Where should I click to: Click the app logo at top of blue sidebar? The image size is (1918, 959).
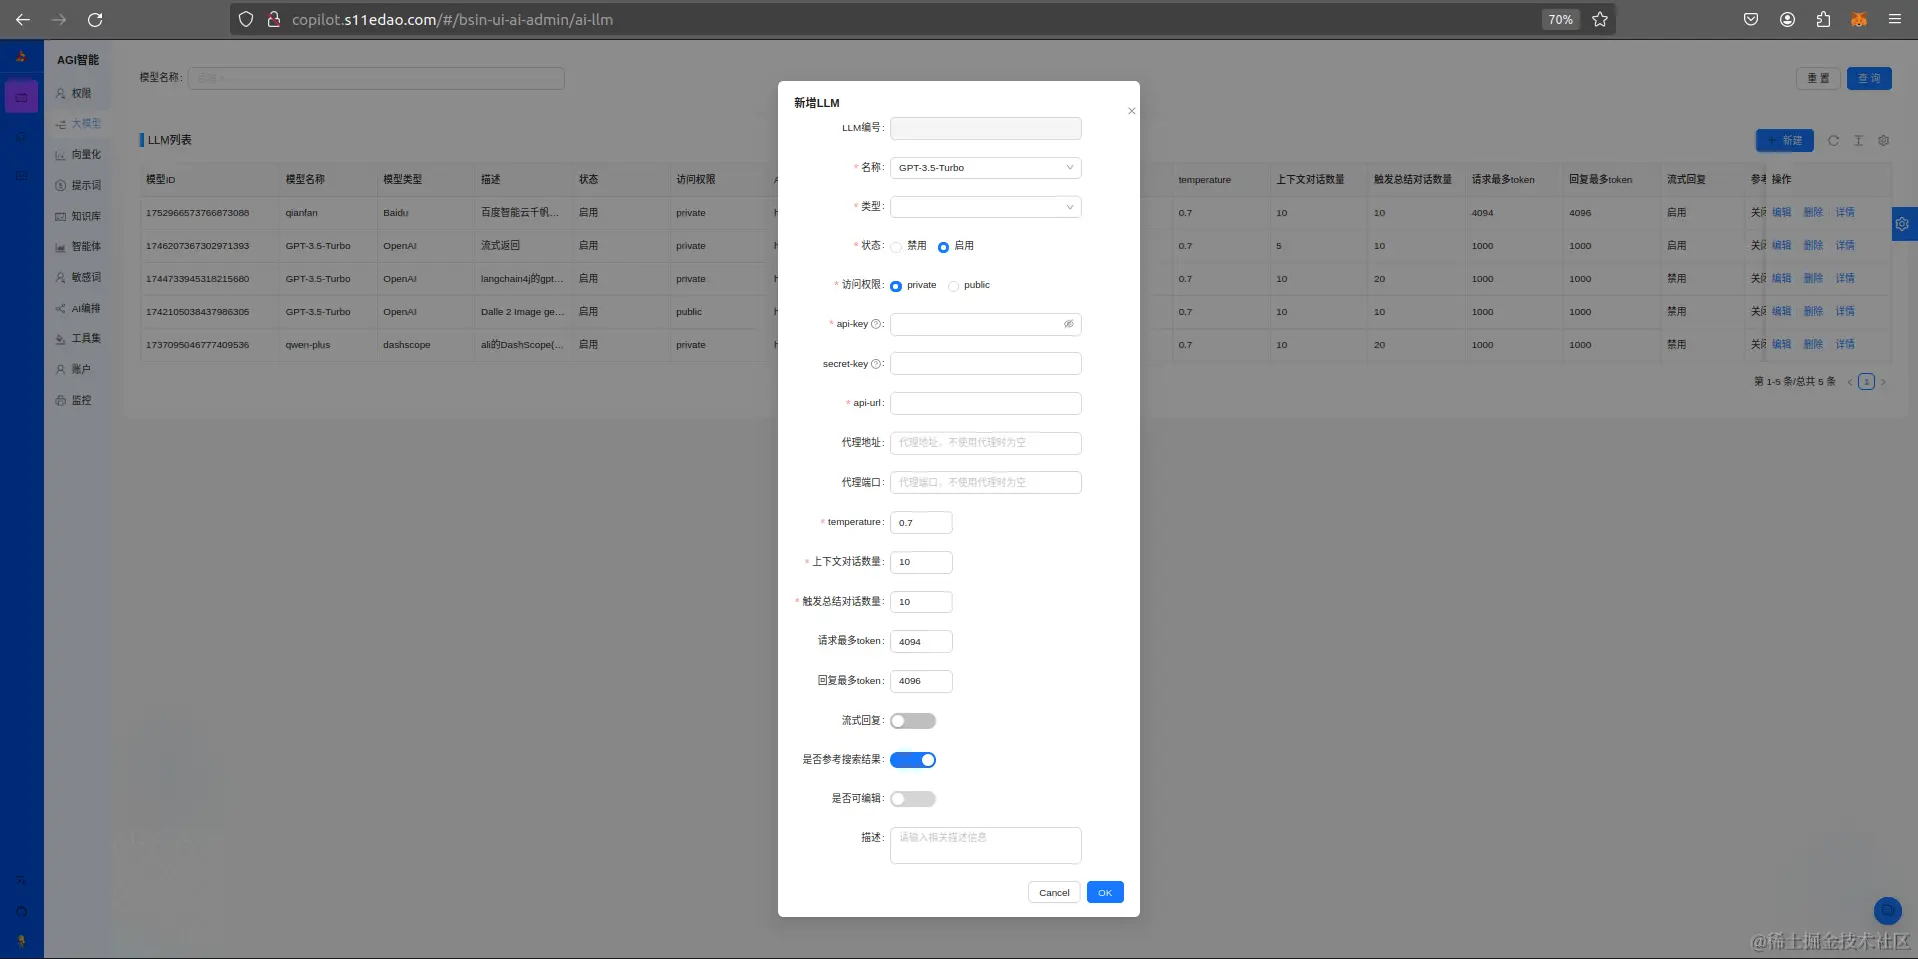point(21,57)
